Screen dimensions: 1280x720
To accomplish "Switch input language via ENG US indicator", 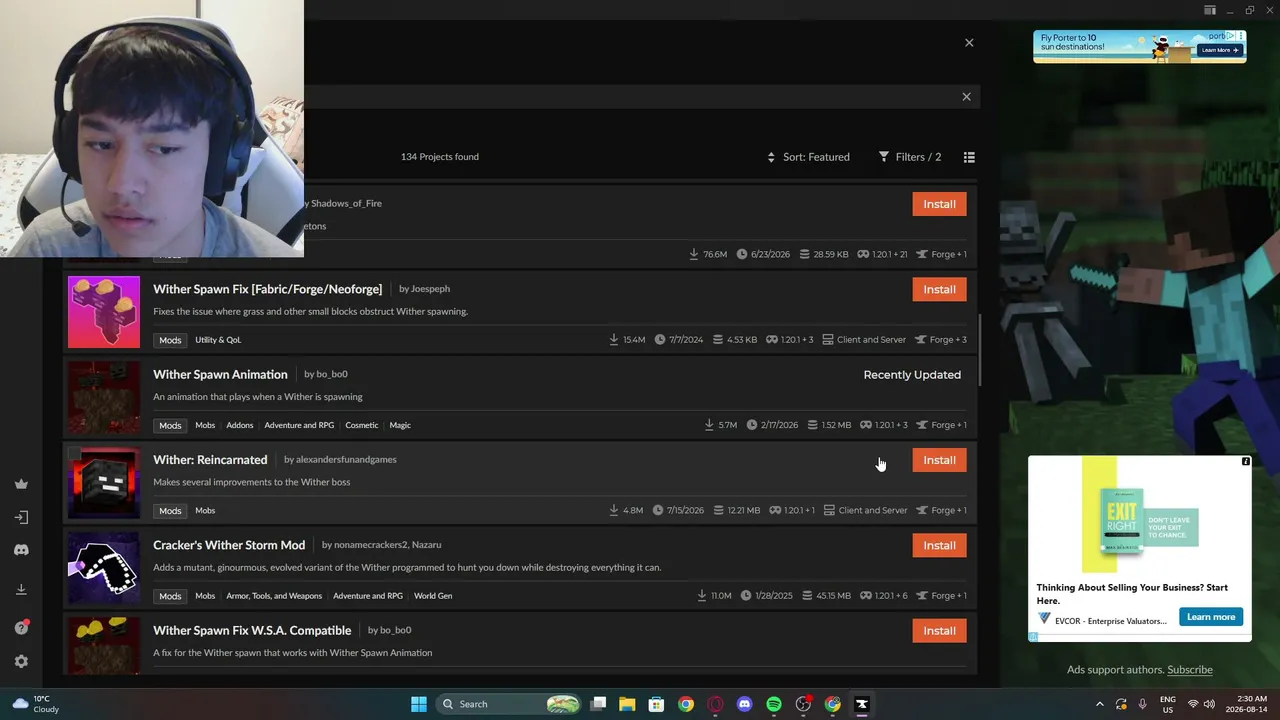I will (1168, 704).
